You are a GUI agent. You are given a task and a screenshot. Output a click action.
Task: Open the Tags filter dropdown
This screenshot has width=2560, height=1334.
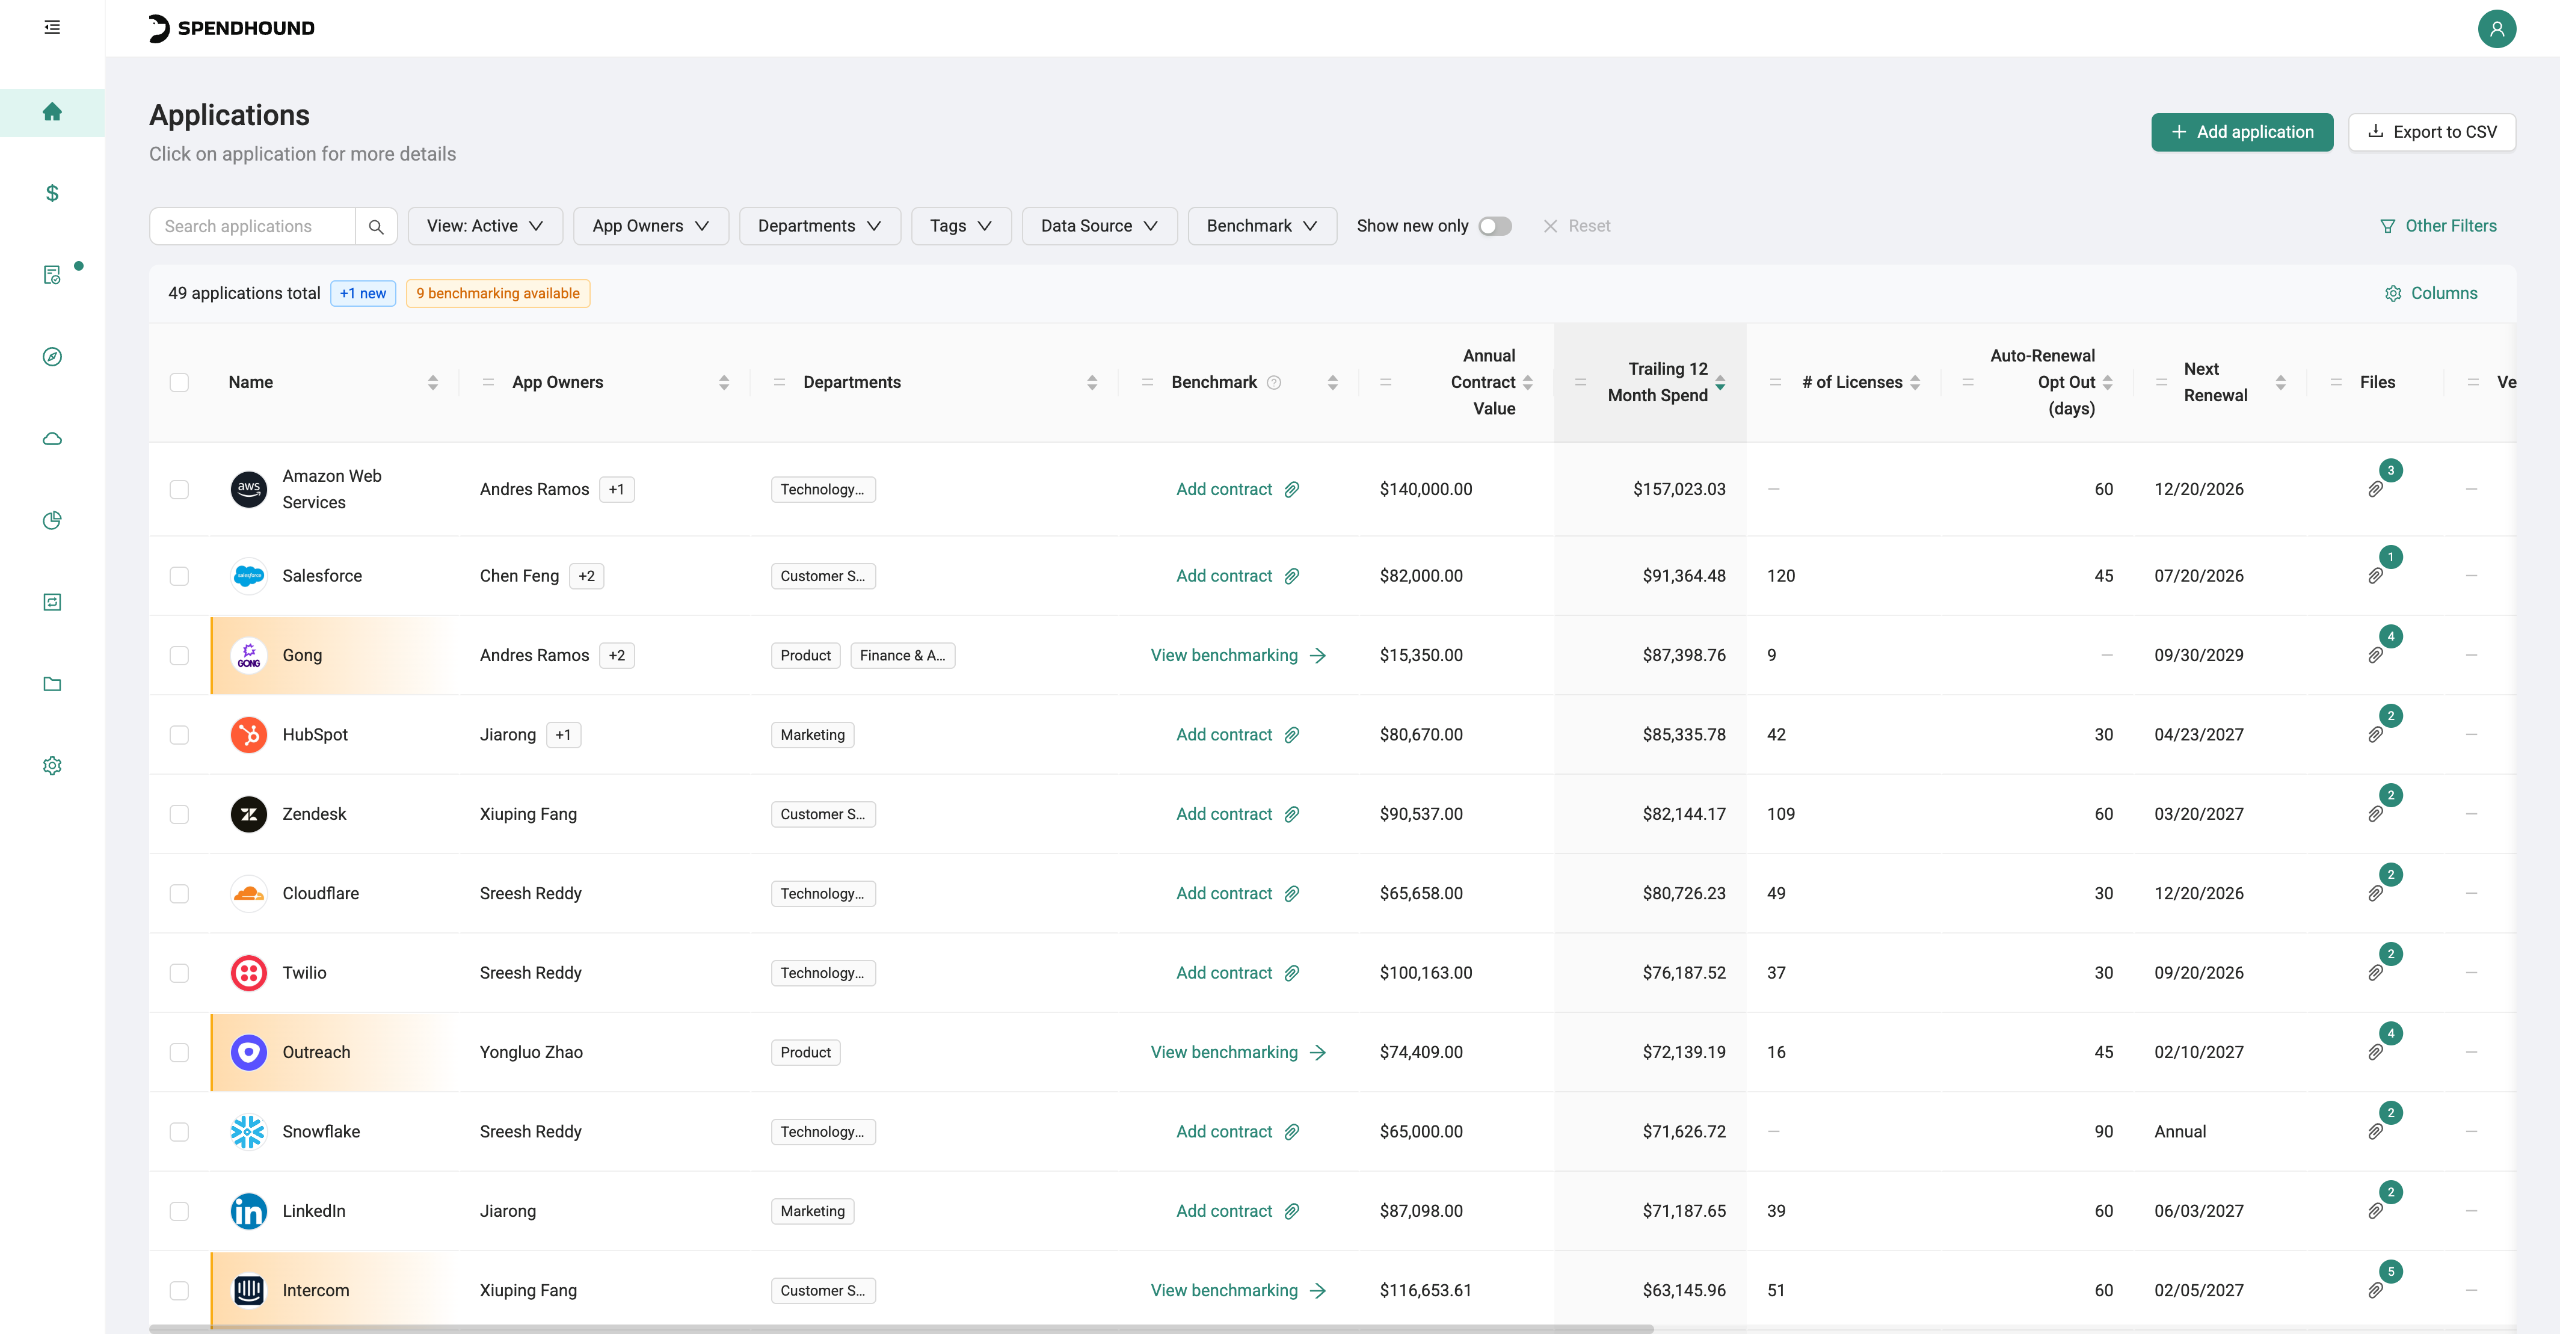[961, 227]
